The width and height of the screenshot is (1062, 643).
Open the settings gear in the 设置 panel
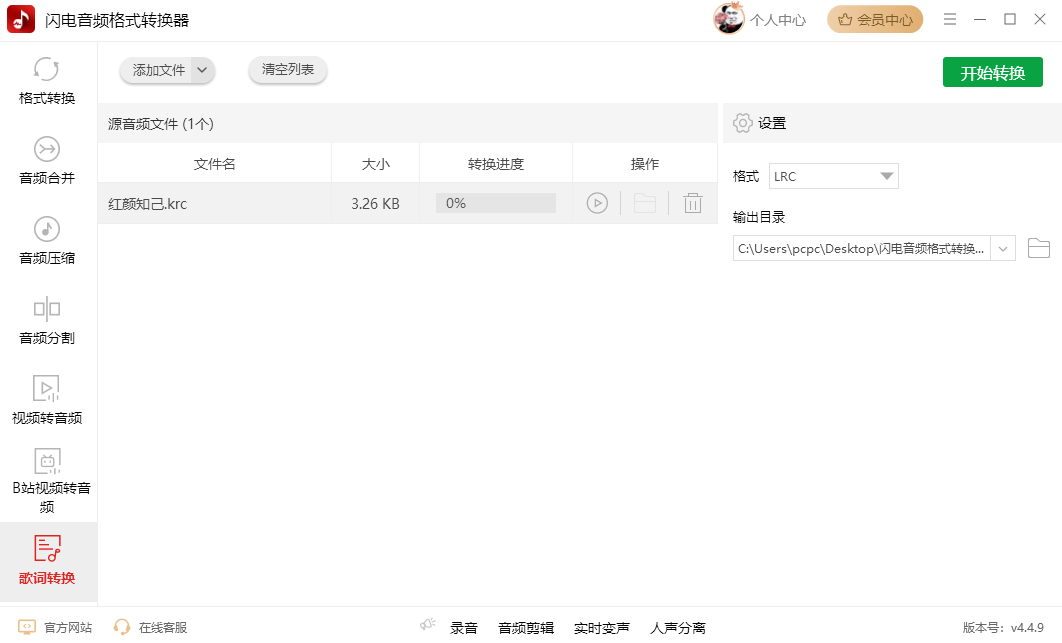pyautogui.click(x=742, y=122)
